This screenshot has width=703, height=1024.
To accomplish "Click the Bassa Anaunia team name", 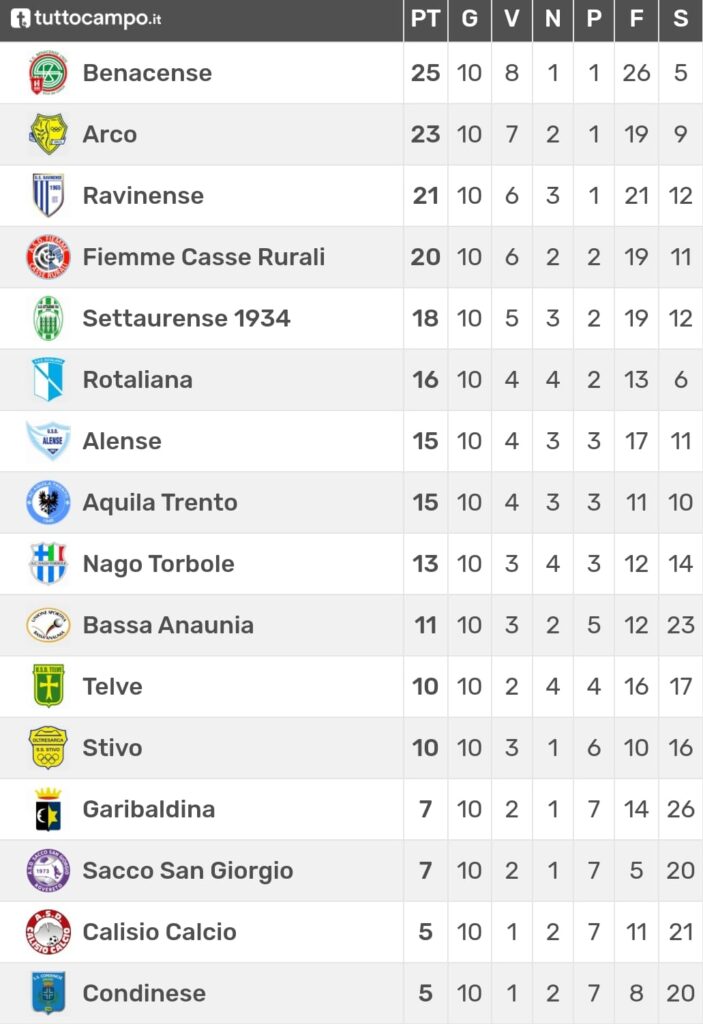I will pyautogui.click(x=168, y=625).
